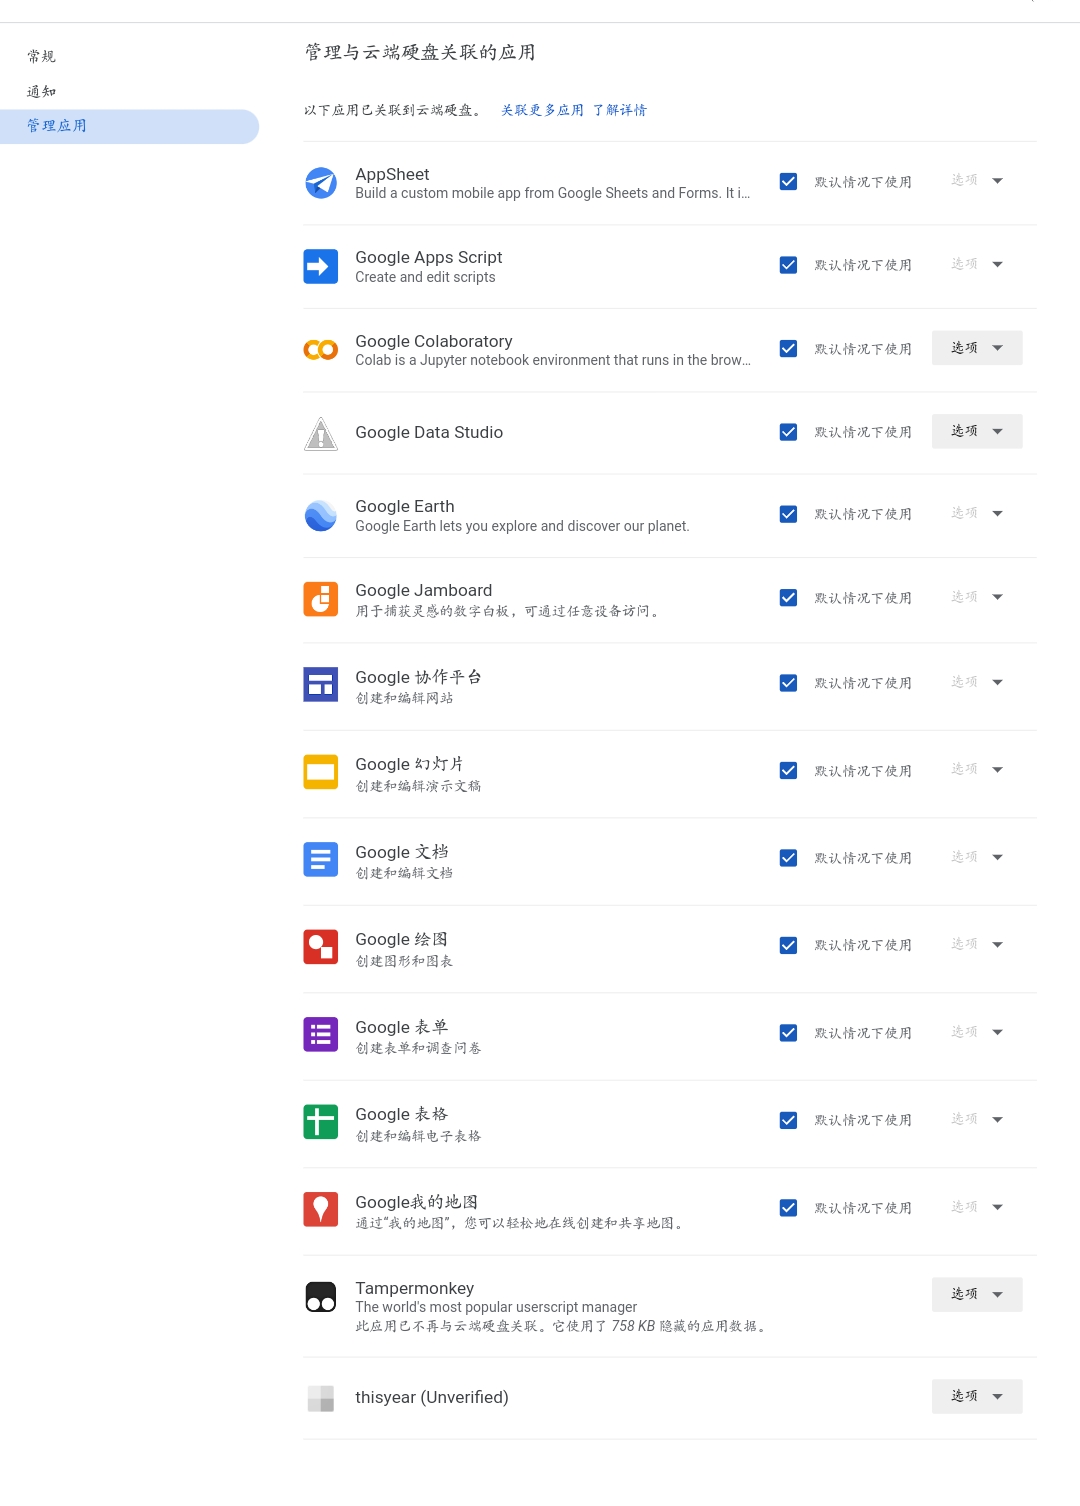Toggle default use checkbox for Google Data Studio
The image size is (1080, 1506).
click(788, 432)
